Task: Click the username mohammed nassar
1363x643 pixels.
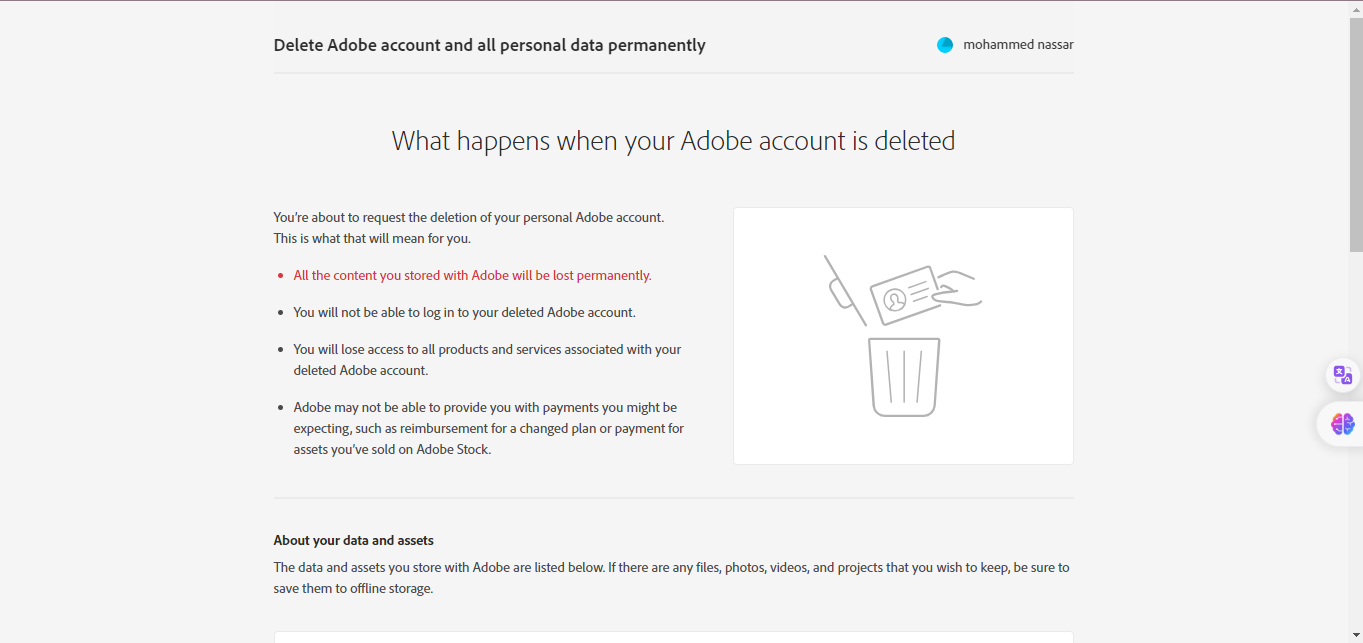Action: tap(1018, 45)
